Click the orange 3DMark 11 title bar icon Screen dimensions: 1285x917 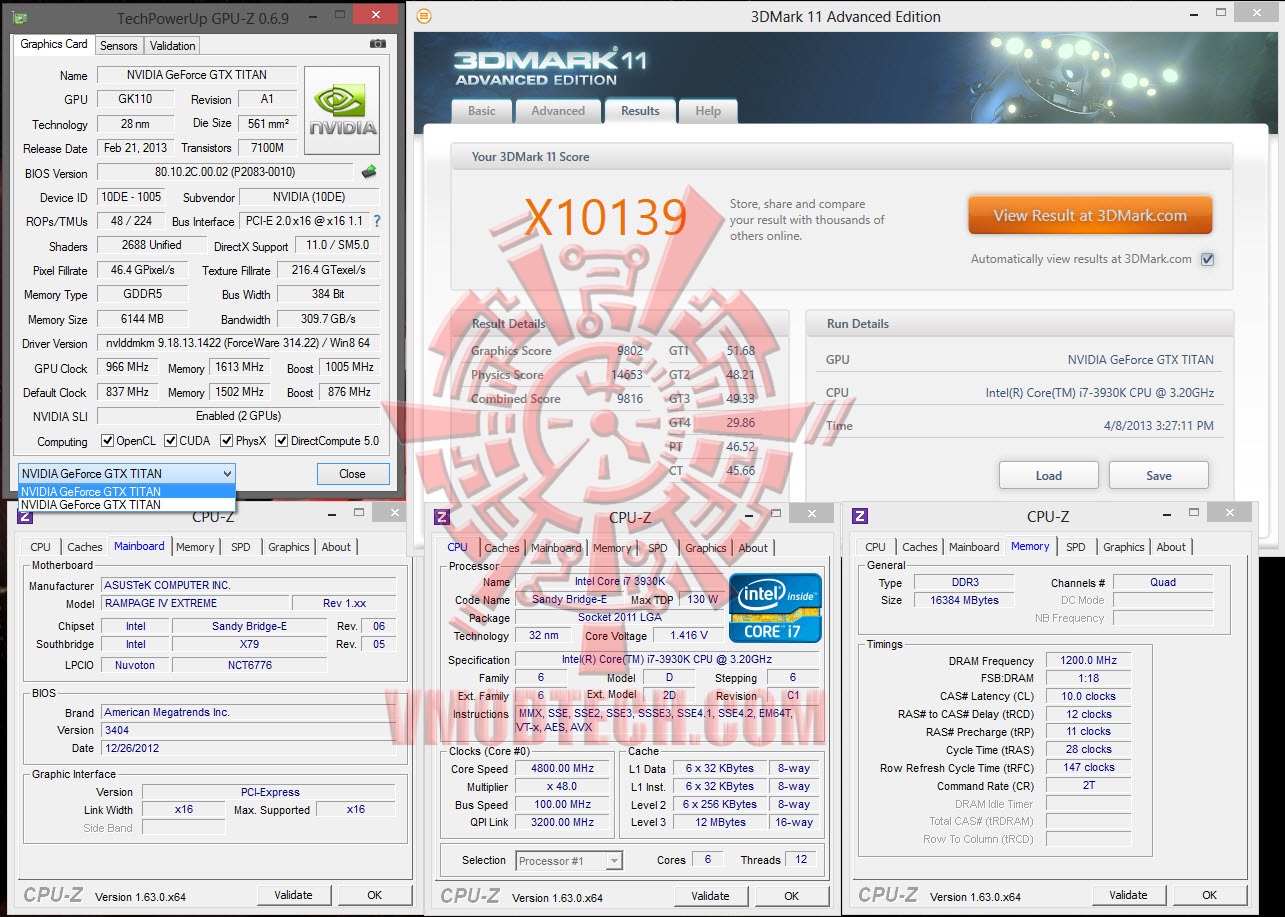pos(424,16)
